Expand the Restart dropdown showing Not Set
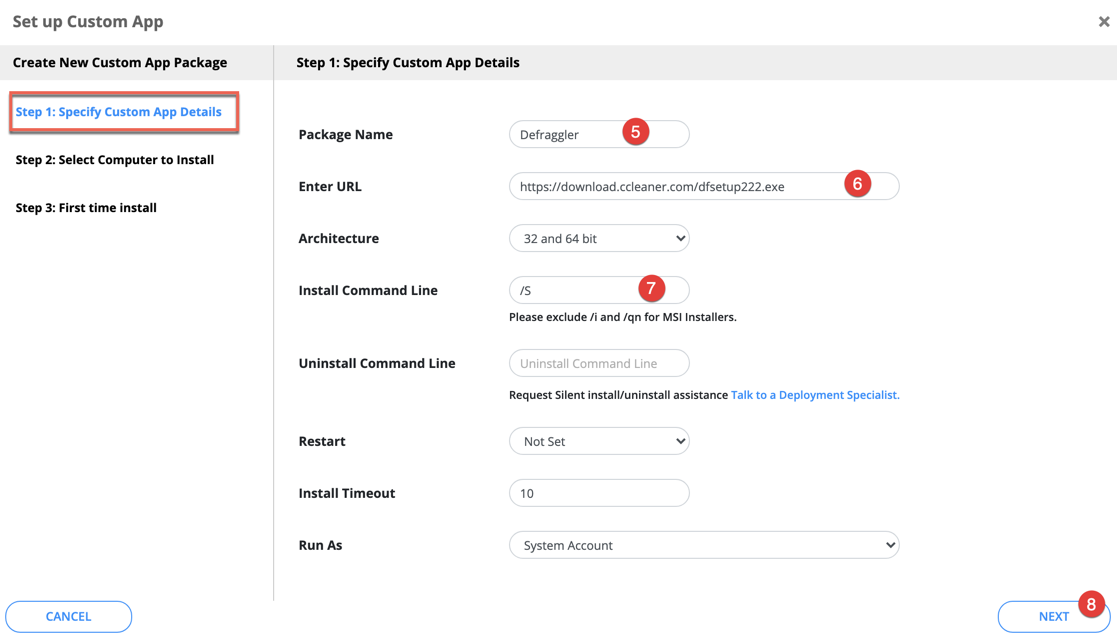Screen dimensions: 1117x639 click(x=599, y=441)
